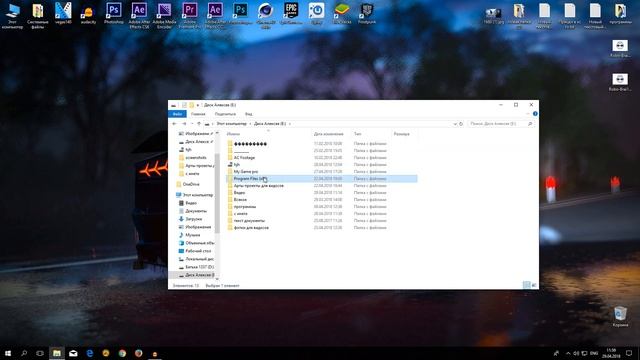
Task: Launch Adobe After Effects CS6 shortcut
Action: tap(139, 16)
